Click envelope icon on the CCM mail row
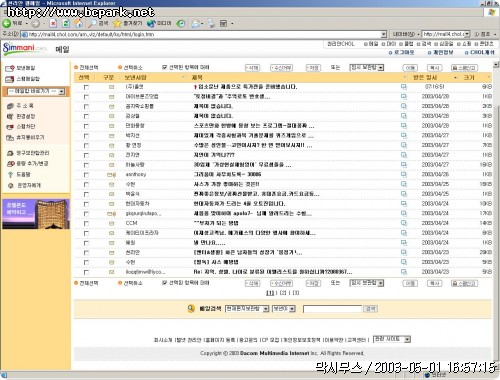Screen dimensions: 500x380 [x=112, y=223]
